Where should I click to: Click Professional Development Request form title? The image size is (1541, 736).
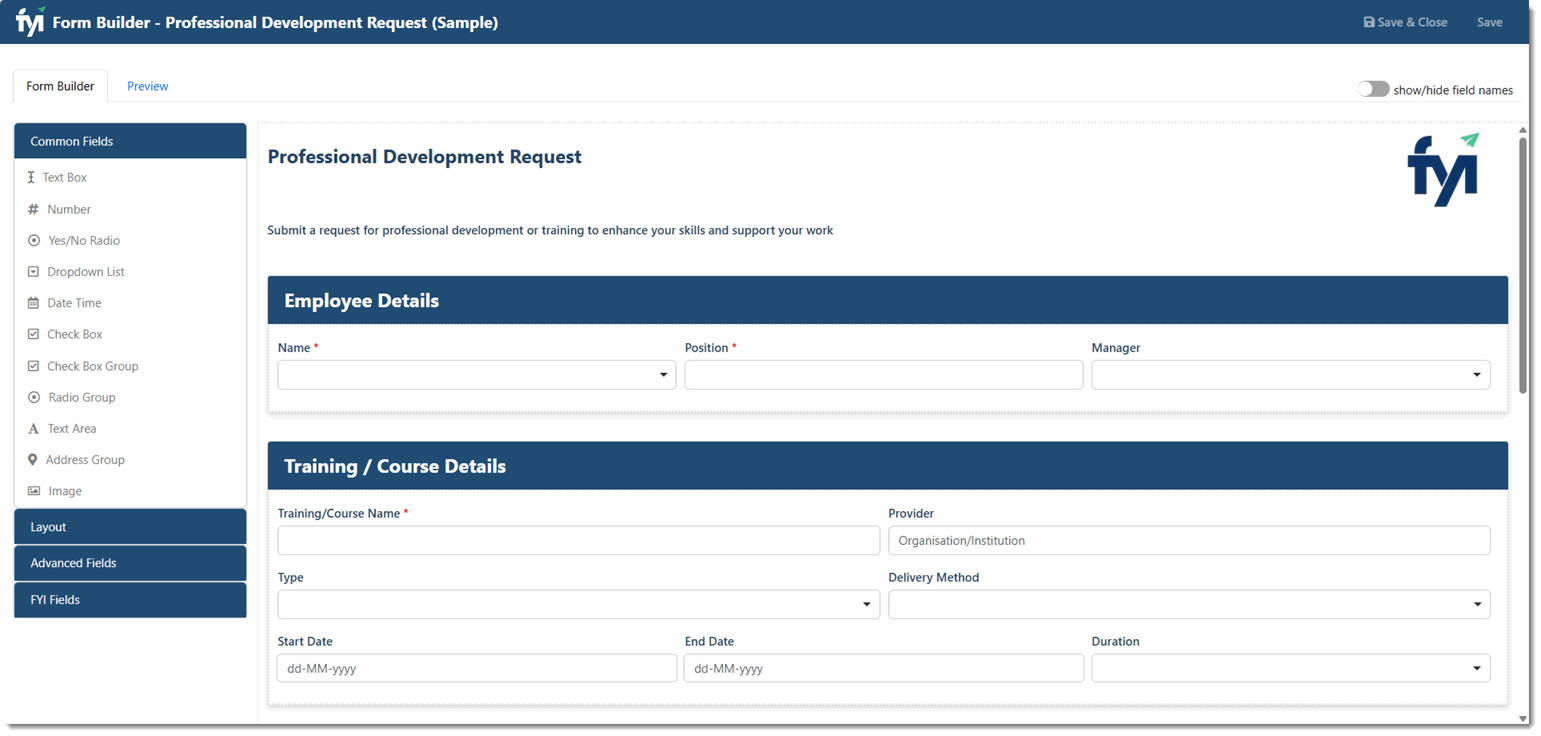425,157
